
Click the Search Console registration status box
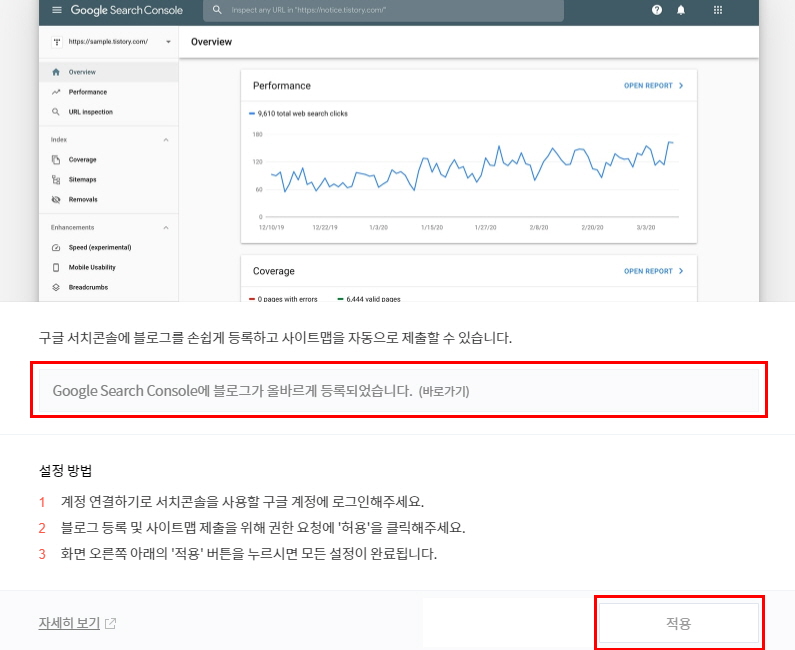coord(399,390)
